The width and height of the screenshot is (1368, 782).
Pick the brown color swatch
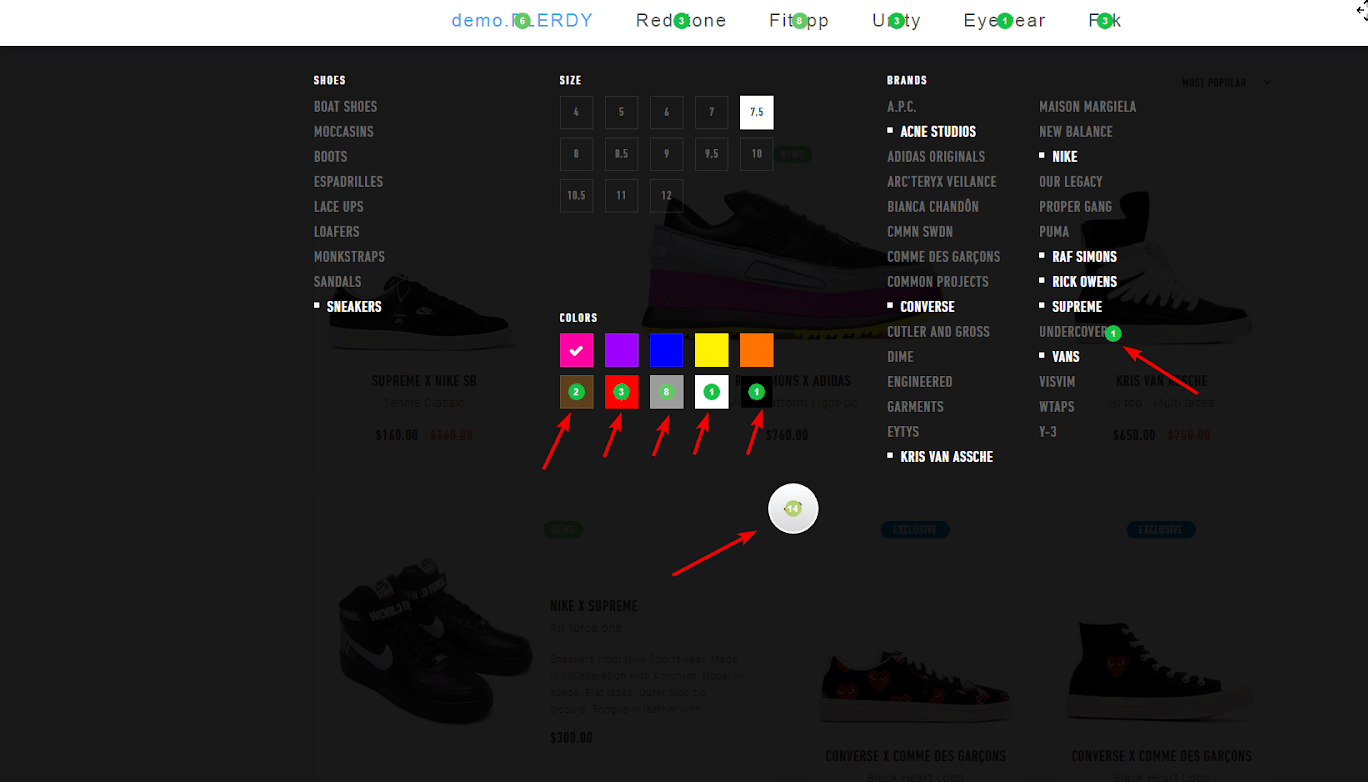pyautogui.click(x=577, y=392)
